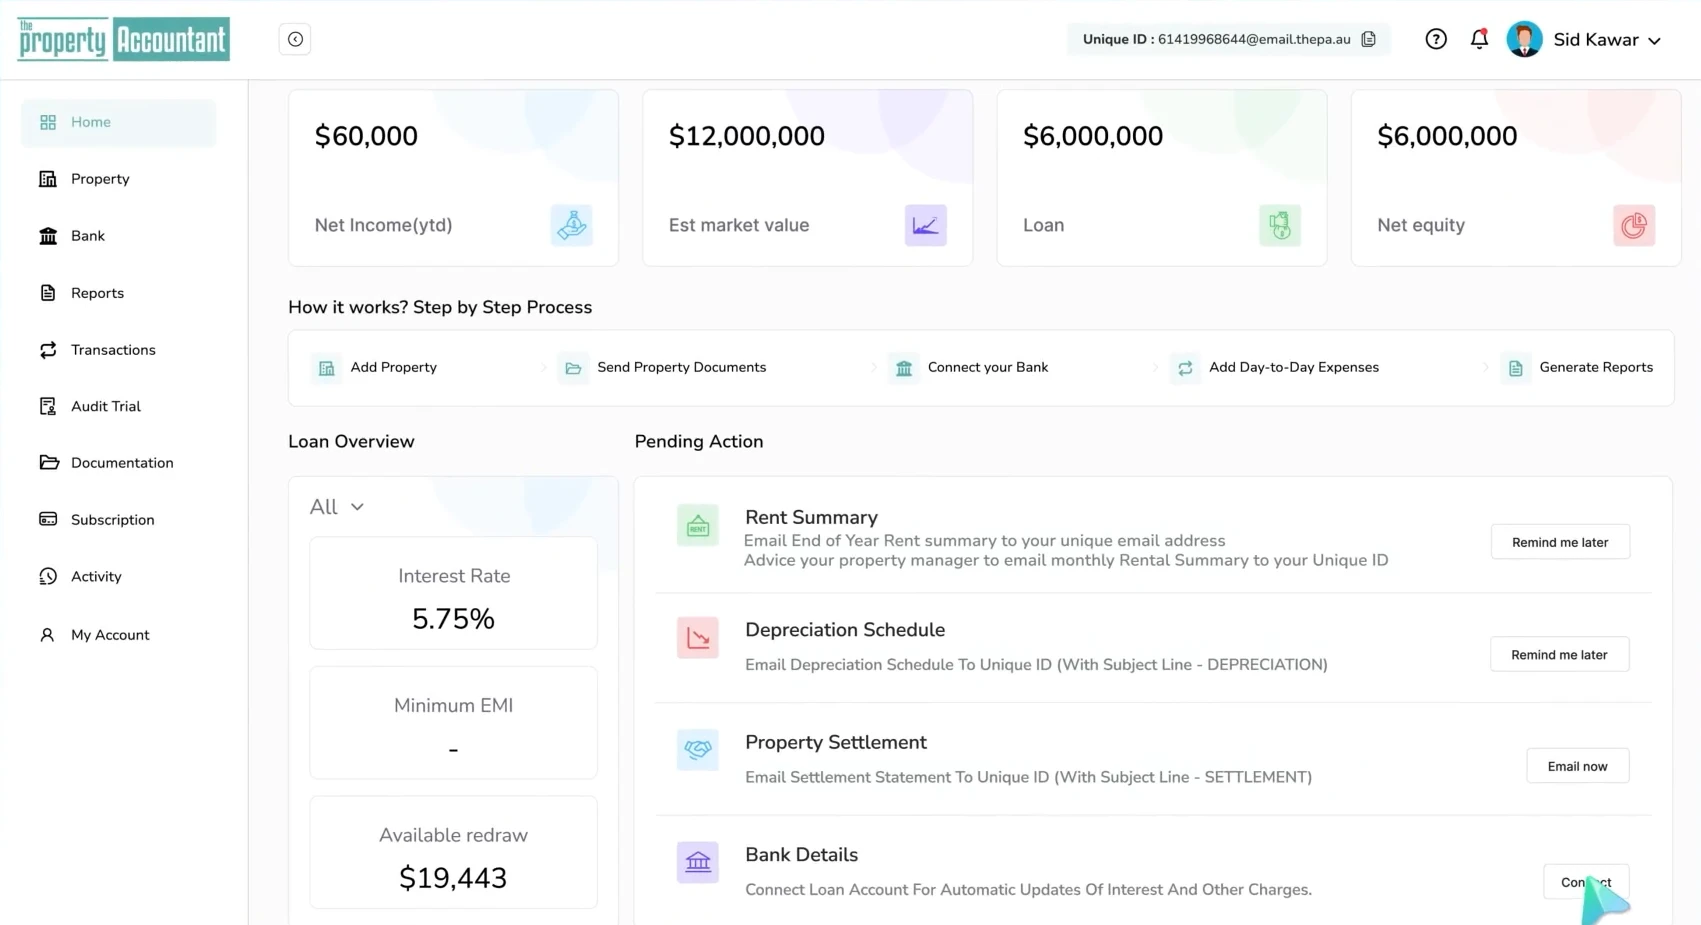Click the Loan Overview heading
This screenshot has height=925, width=1701.
351,442
